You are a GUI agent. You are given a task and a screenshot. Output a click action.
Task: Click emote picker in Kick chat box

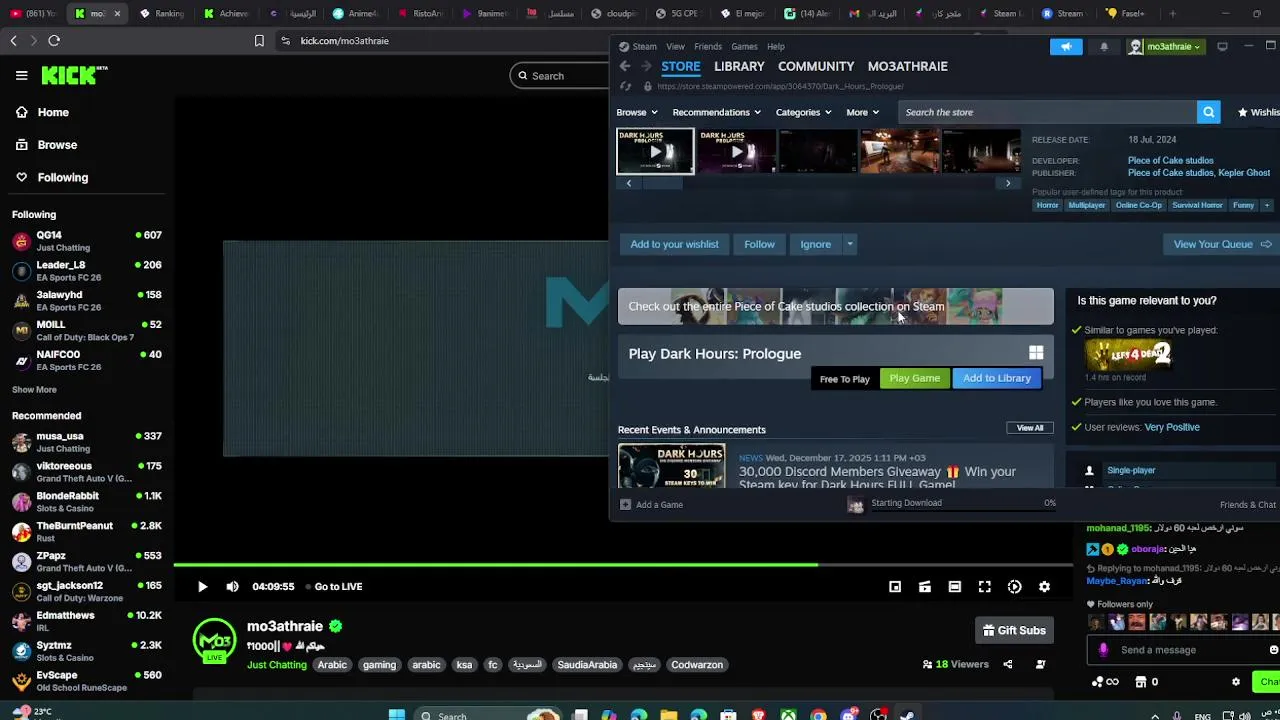[1273, 650]
